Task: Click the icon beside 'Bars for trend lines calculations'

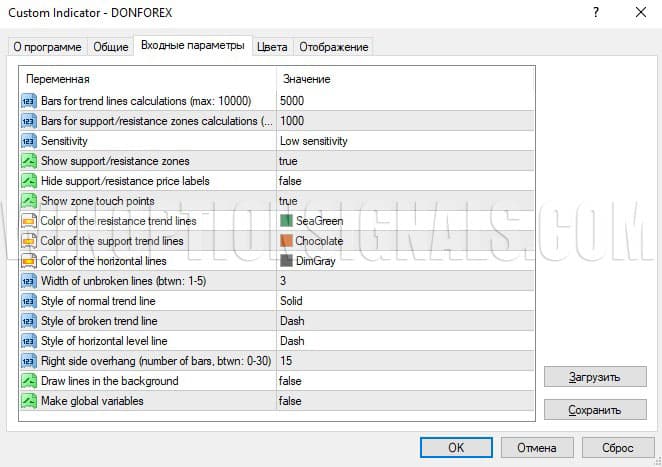Action: tap(29, 101)
